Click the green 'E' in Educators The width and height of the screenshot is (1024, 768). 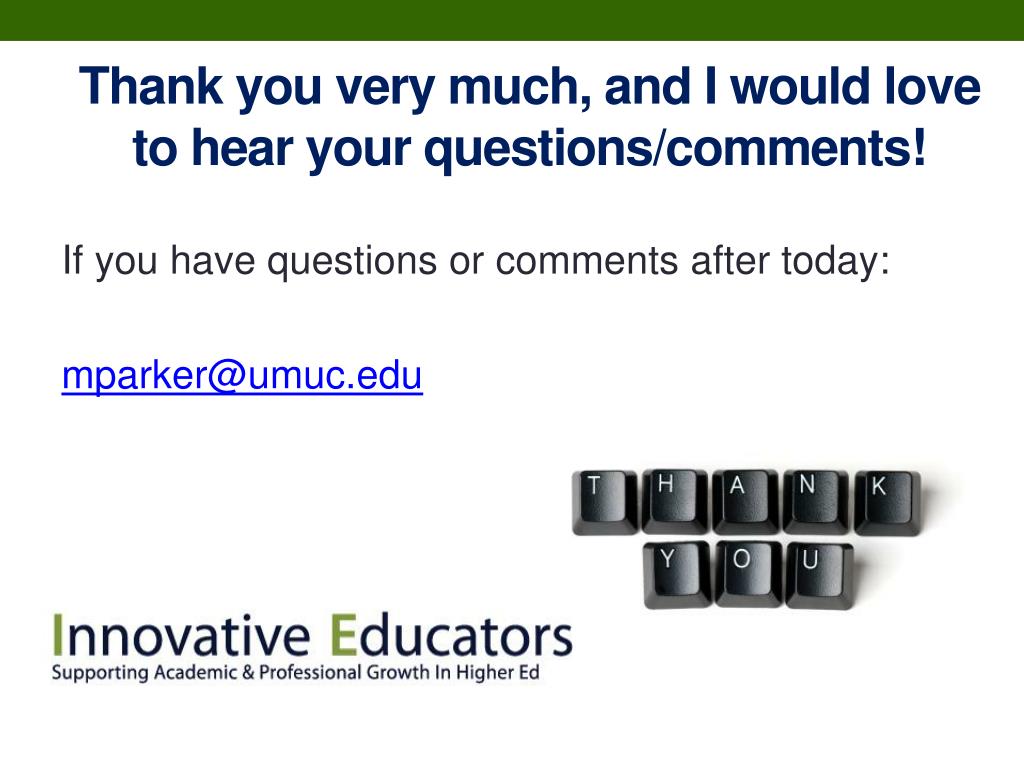(343, 635)
